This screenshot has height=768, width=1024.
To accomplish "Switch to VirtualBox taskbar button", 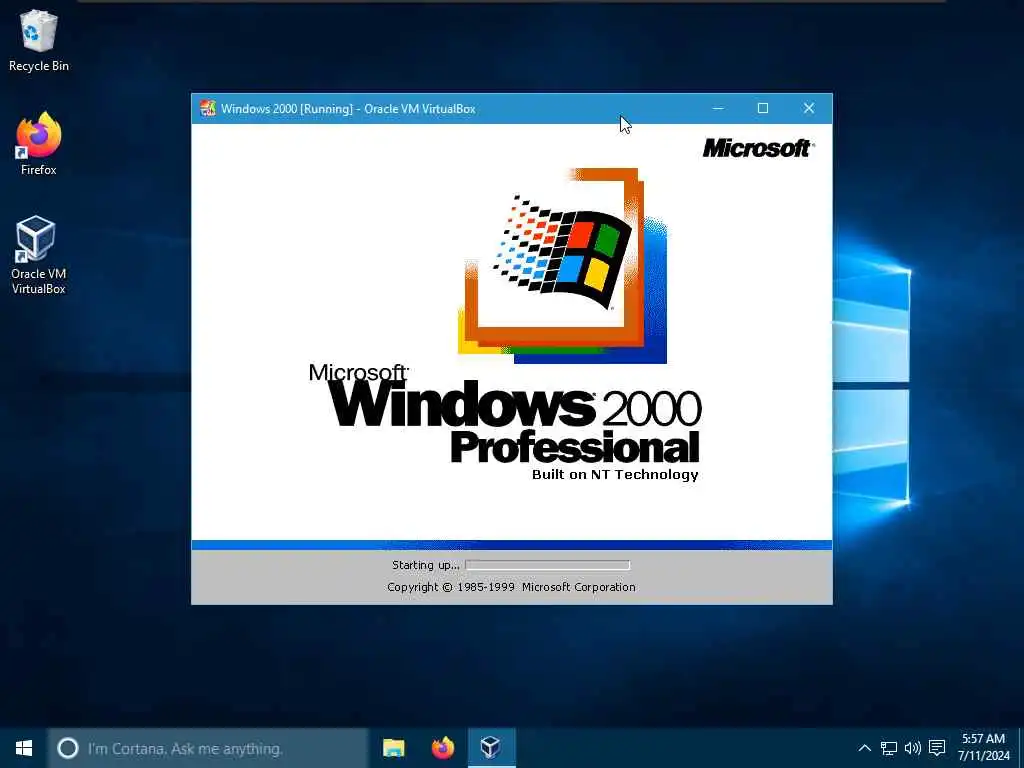I will 492,748.
